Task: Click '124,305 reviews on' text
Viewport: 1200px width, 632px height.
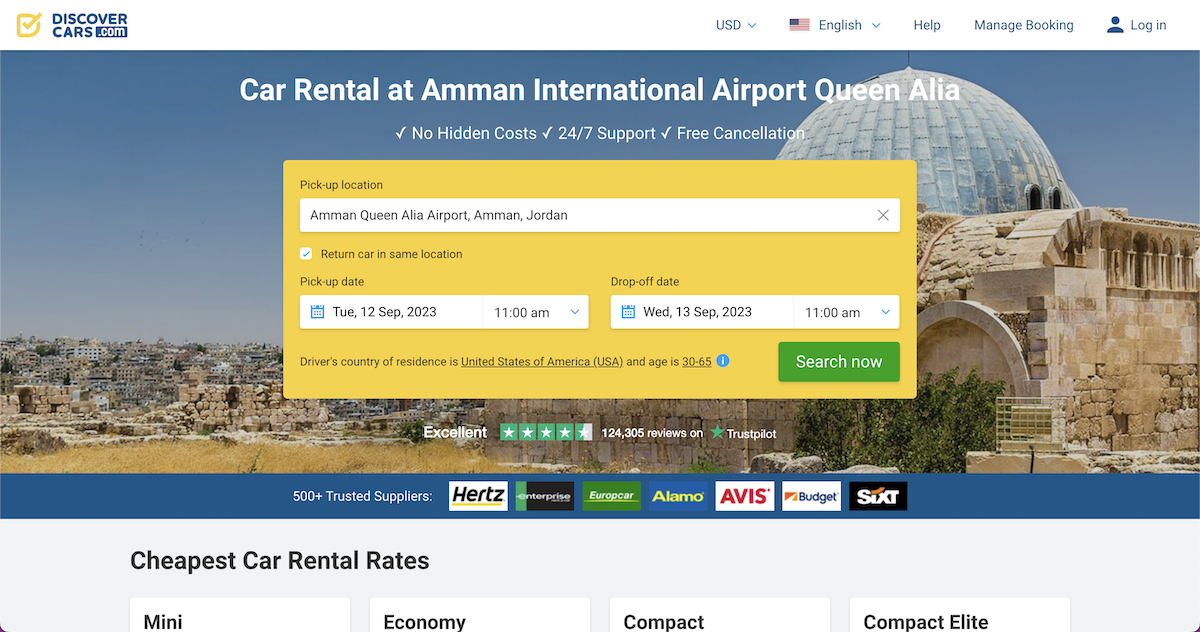Action: (652, 433)
